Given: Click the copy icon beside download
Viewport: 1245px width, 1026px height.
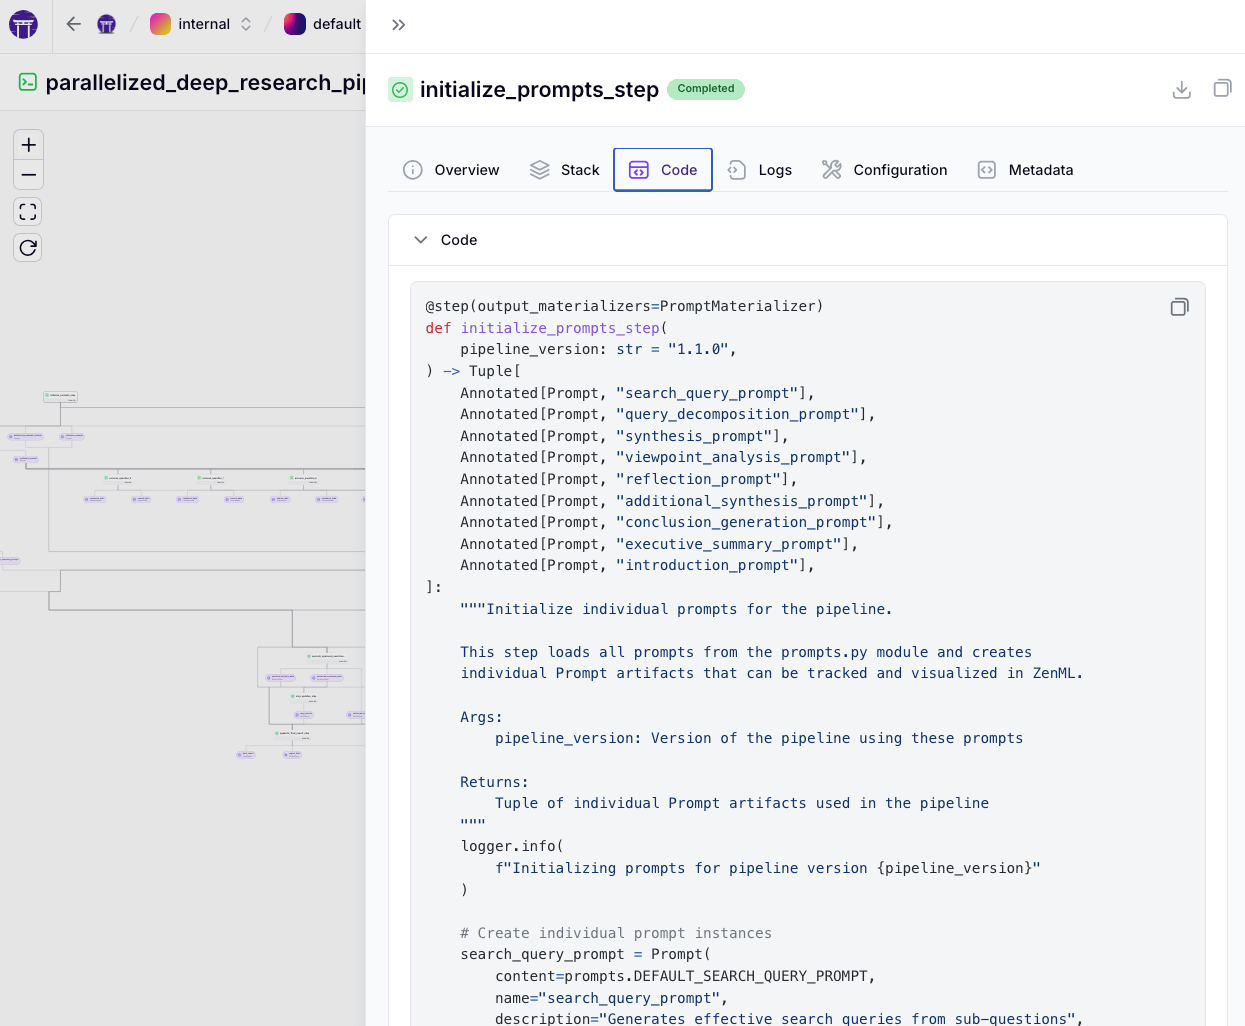Looking at the screenshot, I should [x=1222, y=89].
